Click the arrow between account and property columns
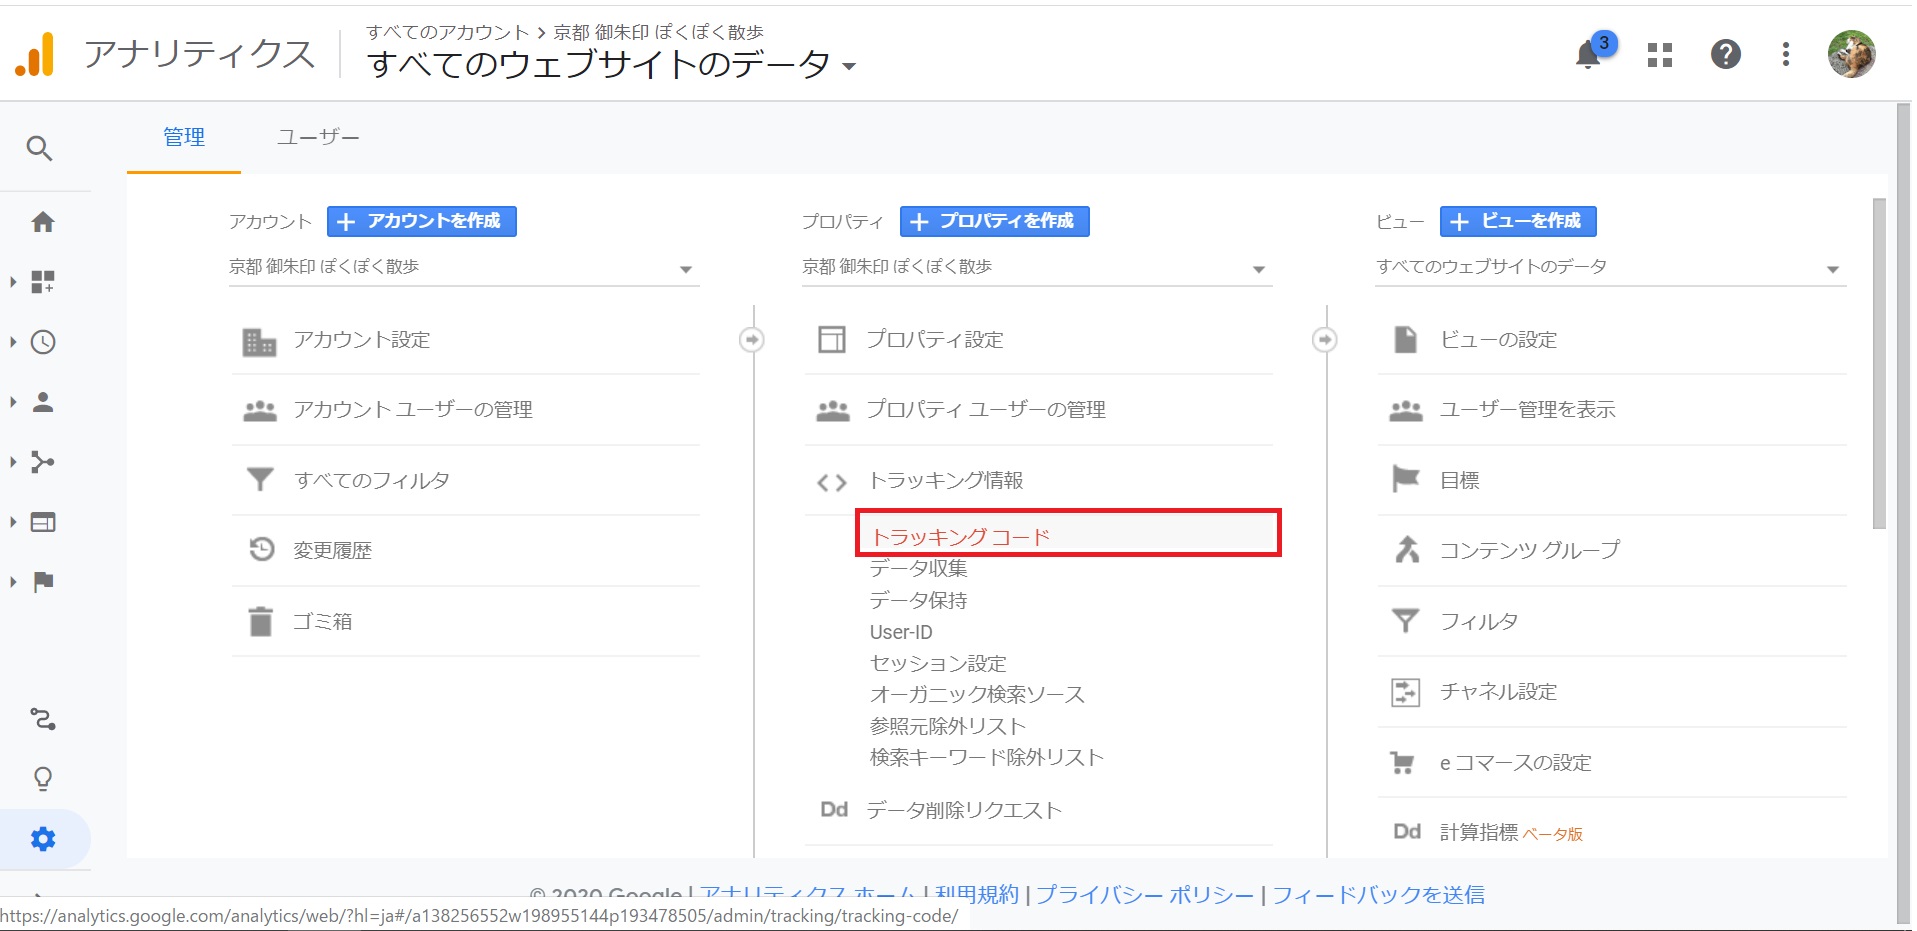Image resolution: width=1917 pixels, height=931 pixels. coord(752,340)
